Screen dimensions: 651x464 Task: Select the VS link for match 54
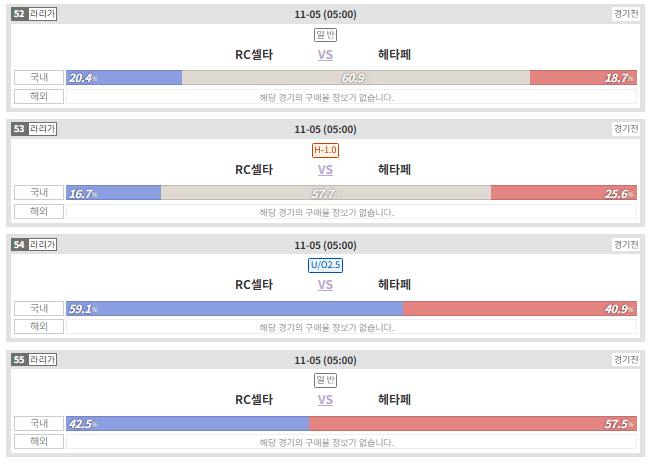tap(325, 285)
